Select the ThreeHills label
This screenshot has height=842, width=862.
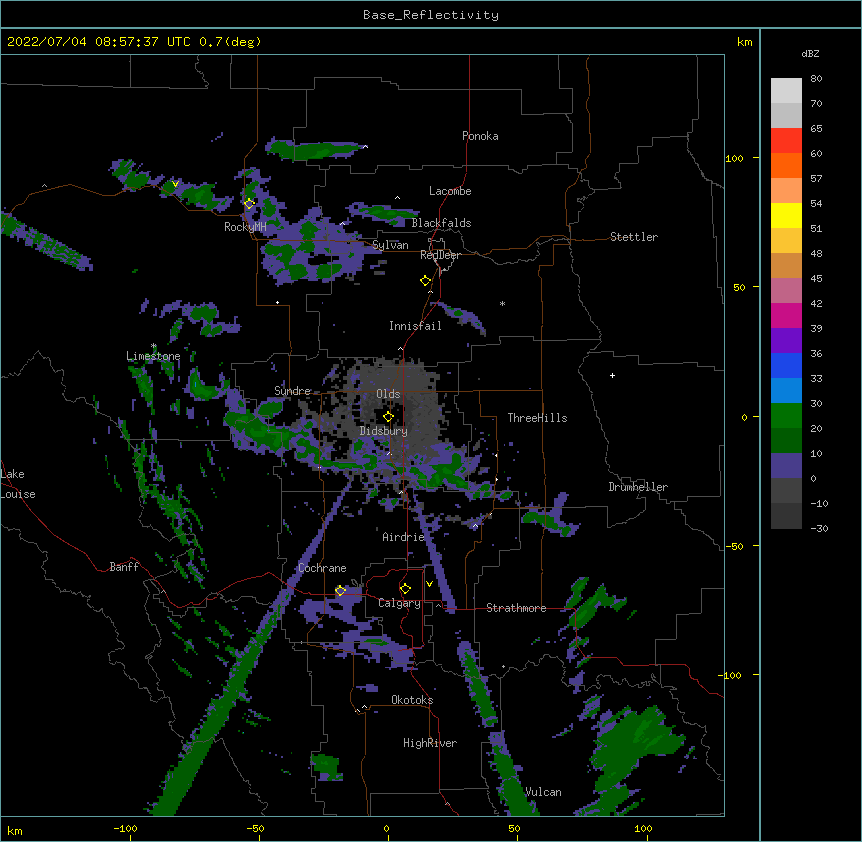pos(537,418)
